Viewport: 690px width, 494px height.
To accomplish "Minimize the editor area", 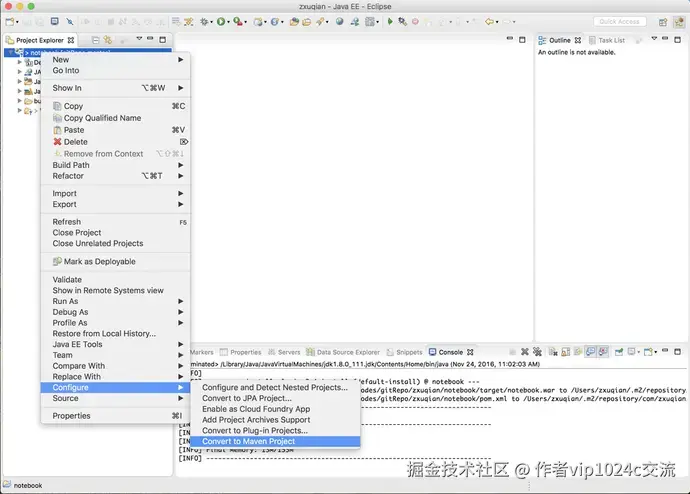I will click(510, 39).
